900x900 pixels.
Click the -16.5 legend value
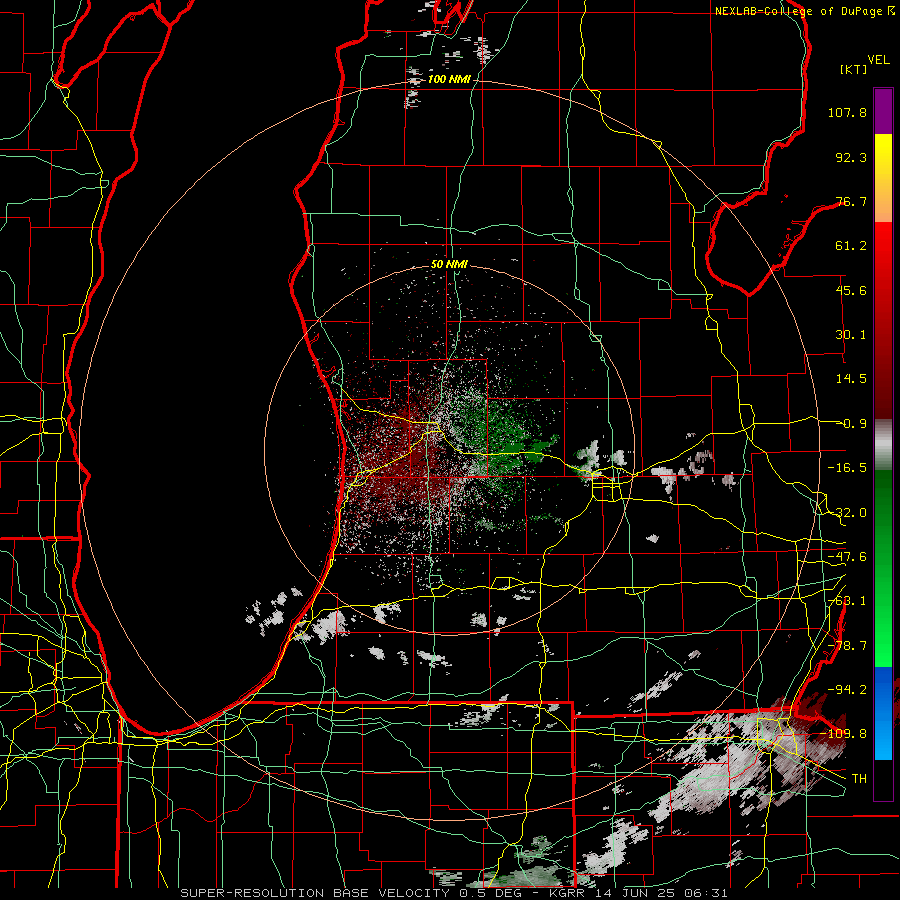pyautogui.click(x=847, y=468)
